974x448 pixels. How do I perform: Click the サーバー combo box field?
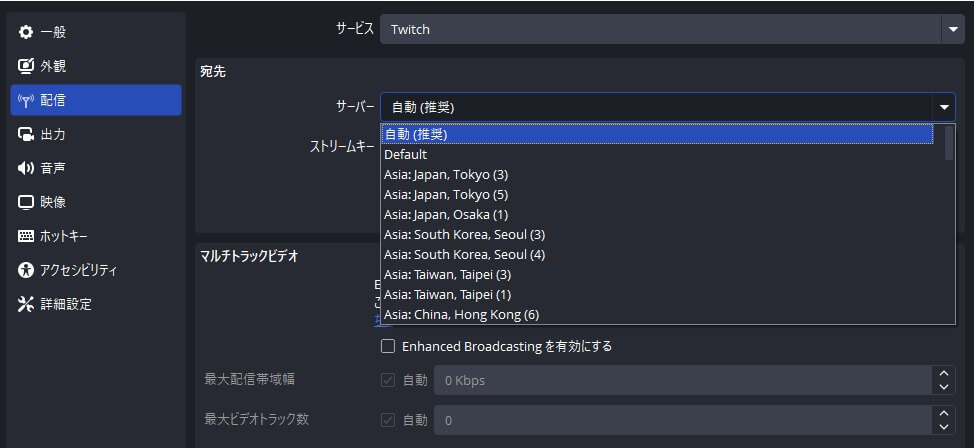click(x=668, y=107)
